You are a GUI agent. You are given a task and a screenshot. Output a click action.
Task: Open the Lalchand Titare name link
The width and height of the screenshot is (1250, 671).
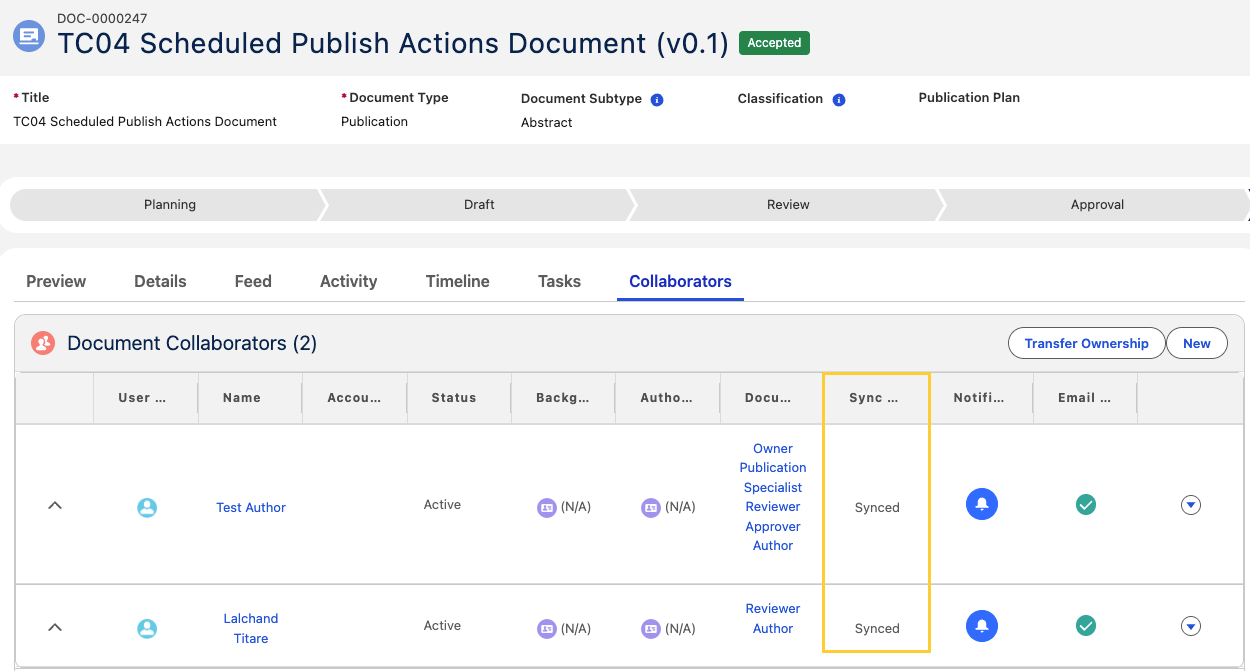[x=251, y=628]
